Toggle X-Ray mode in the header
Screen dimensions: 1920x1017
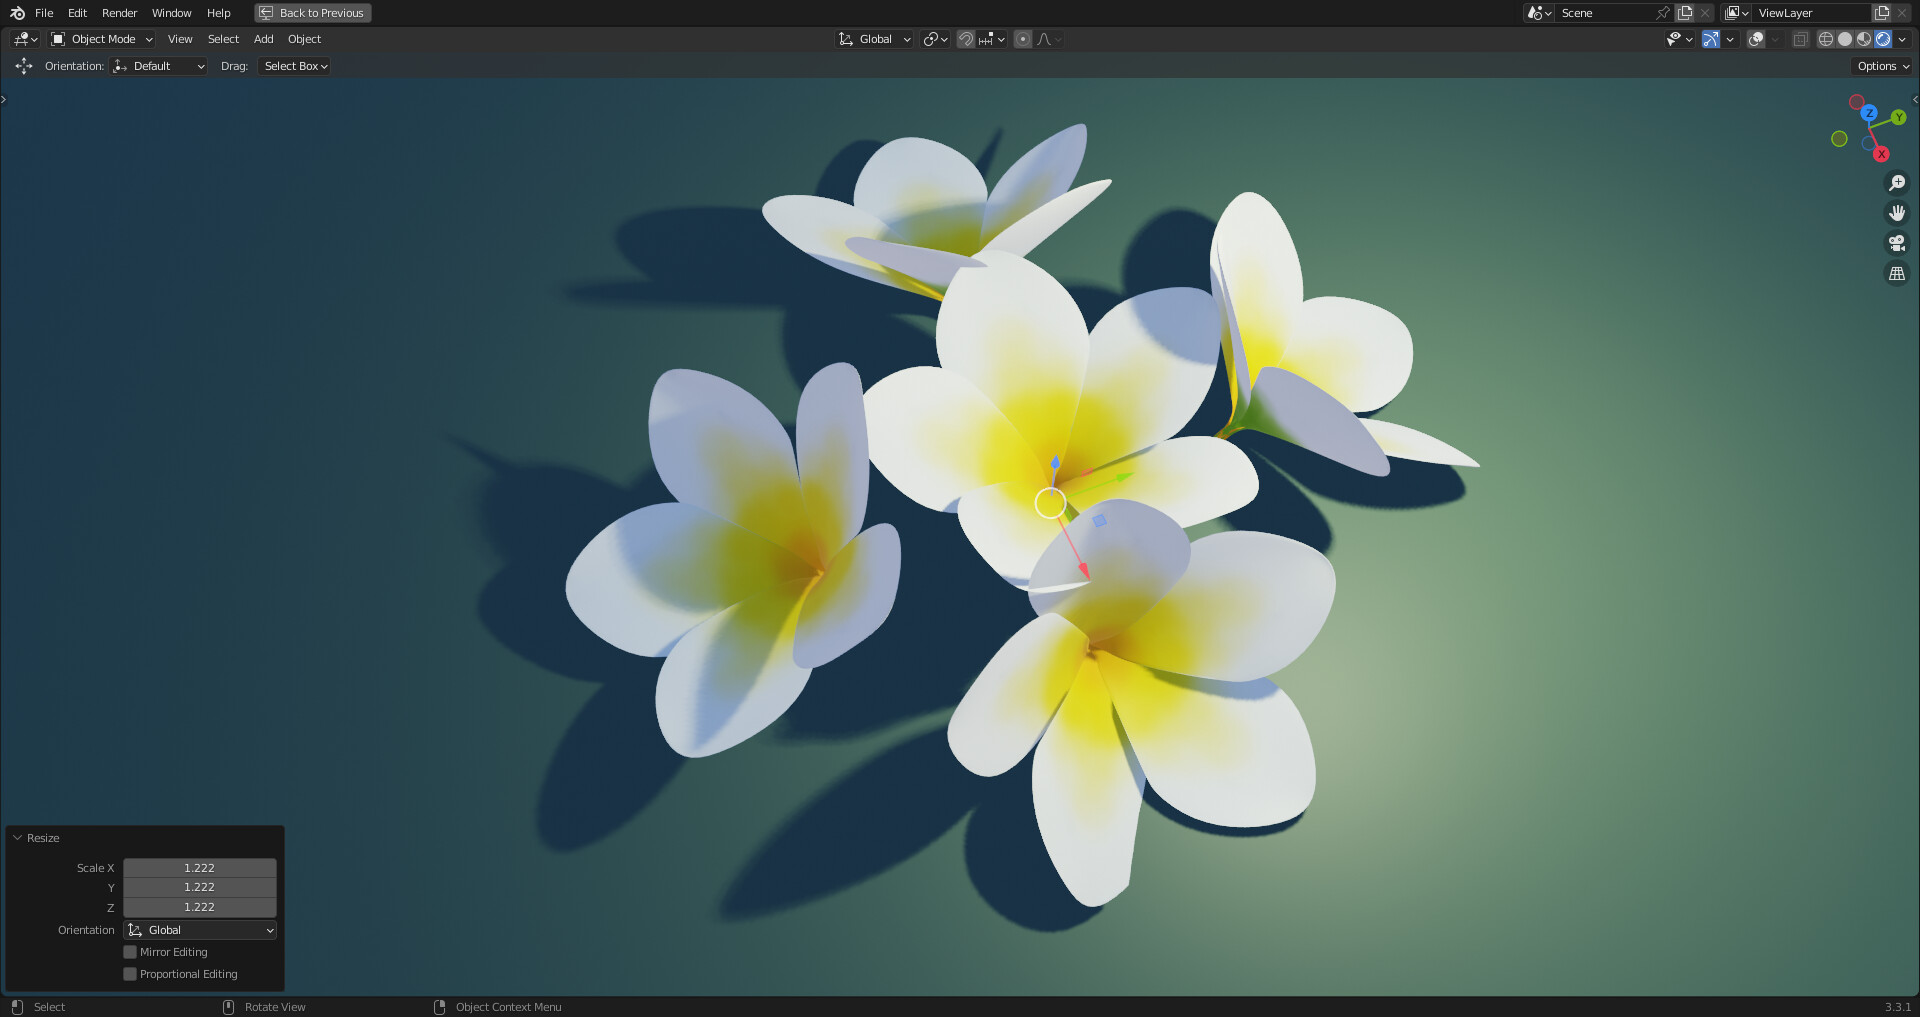pos(1801,39)
